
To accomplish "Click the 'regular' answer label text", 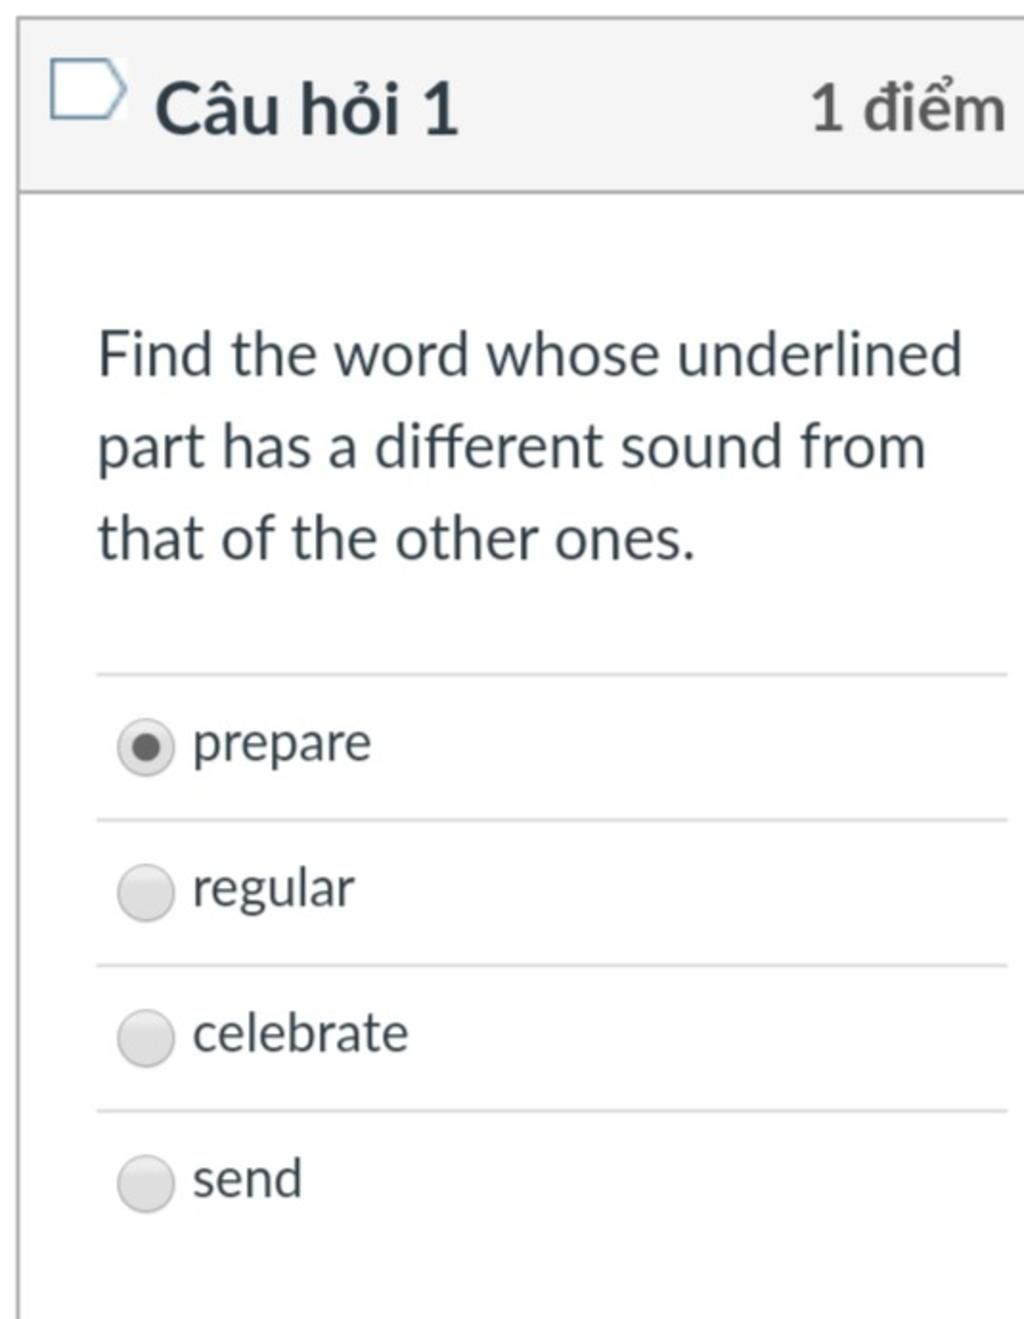I will coord(273,890).
